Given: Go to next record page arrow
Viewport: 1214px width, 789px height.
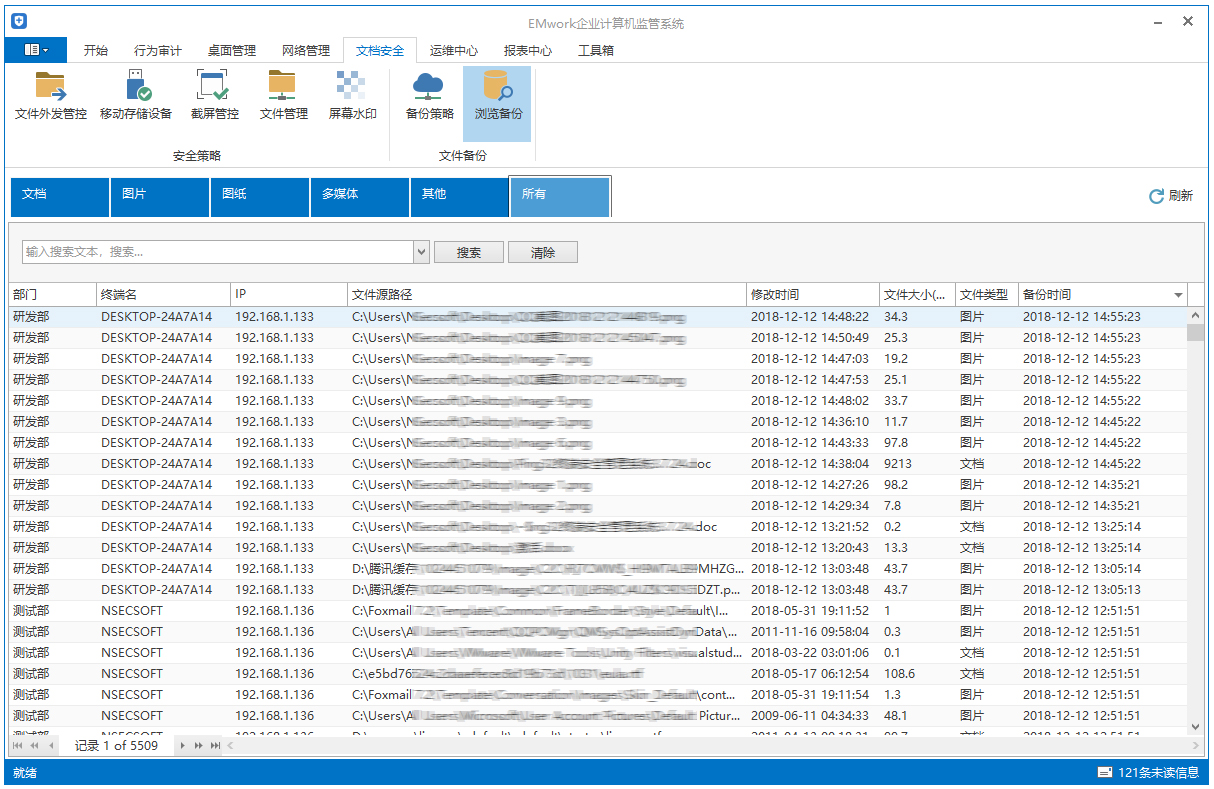Looking at the screenshot, I should click(x=182, y=746).
